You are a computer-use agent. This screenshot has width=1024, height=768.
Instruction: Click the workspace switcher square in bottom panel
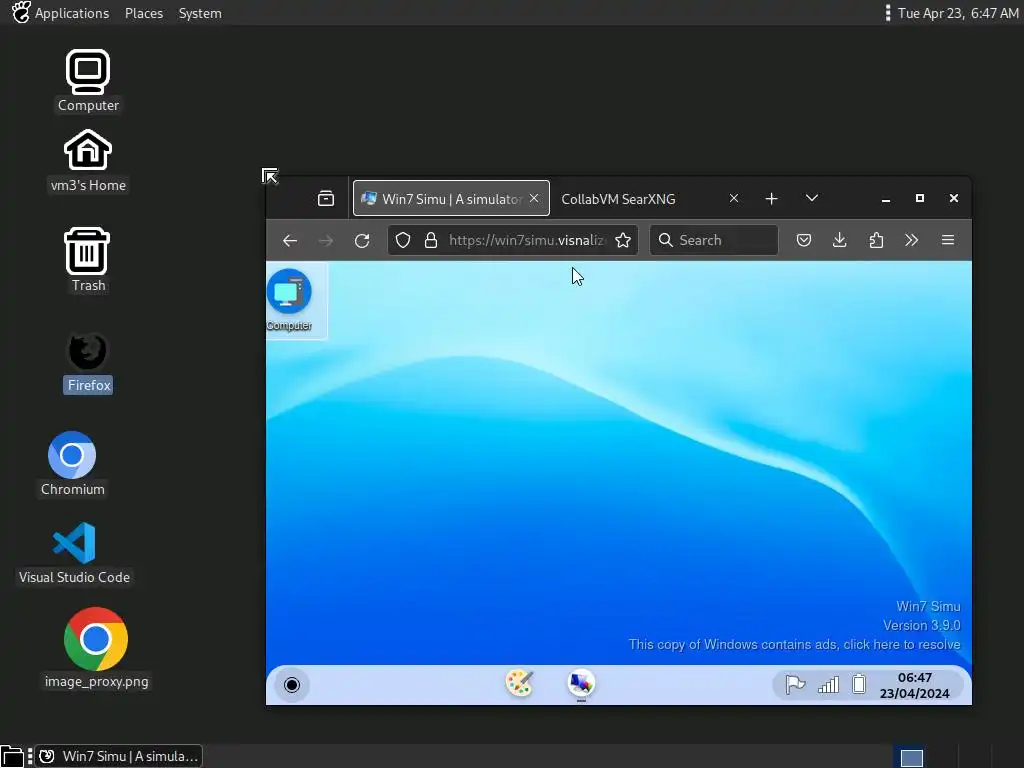click(911, 756)
